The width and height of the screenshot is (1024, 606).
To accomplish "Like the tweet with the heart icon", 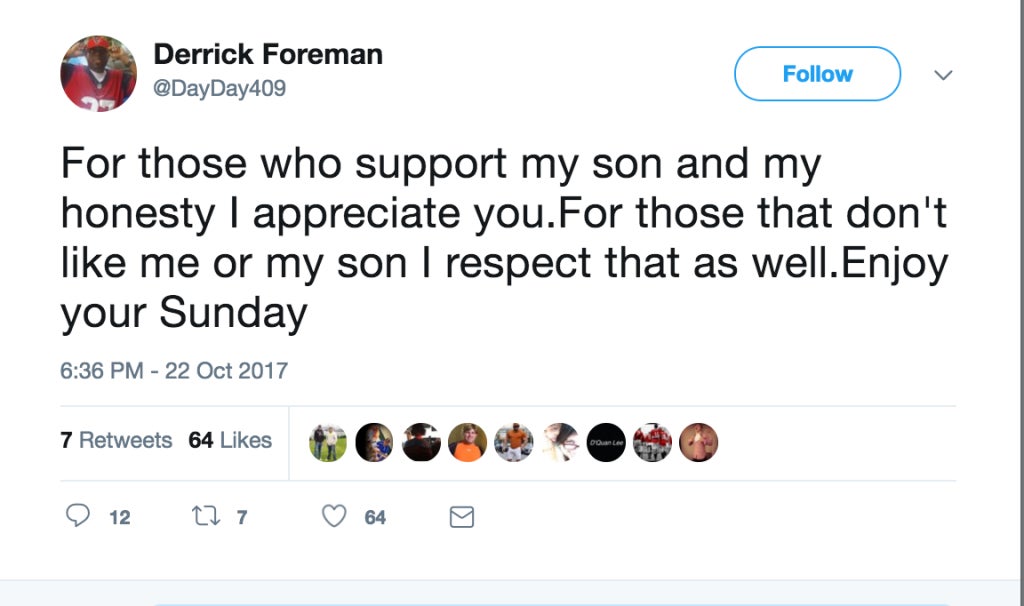I will pos(334,516).
